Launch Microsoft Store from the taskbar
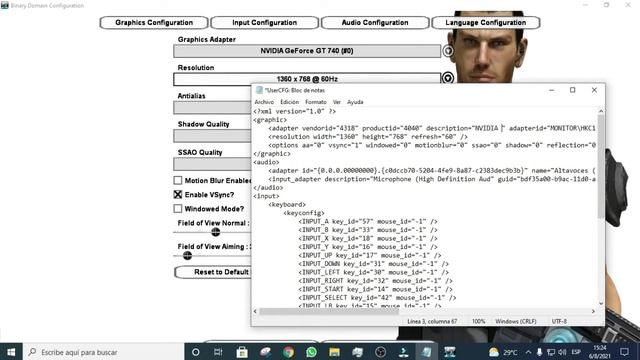The image size is (640, 360). pos(242,352)
